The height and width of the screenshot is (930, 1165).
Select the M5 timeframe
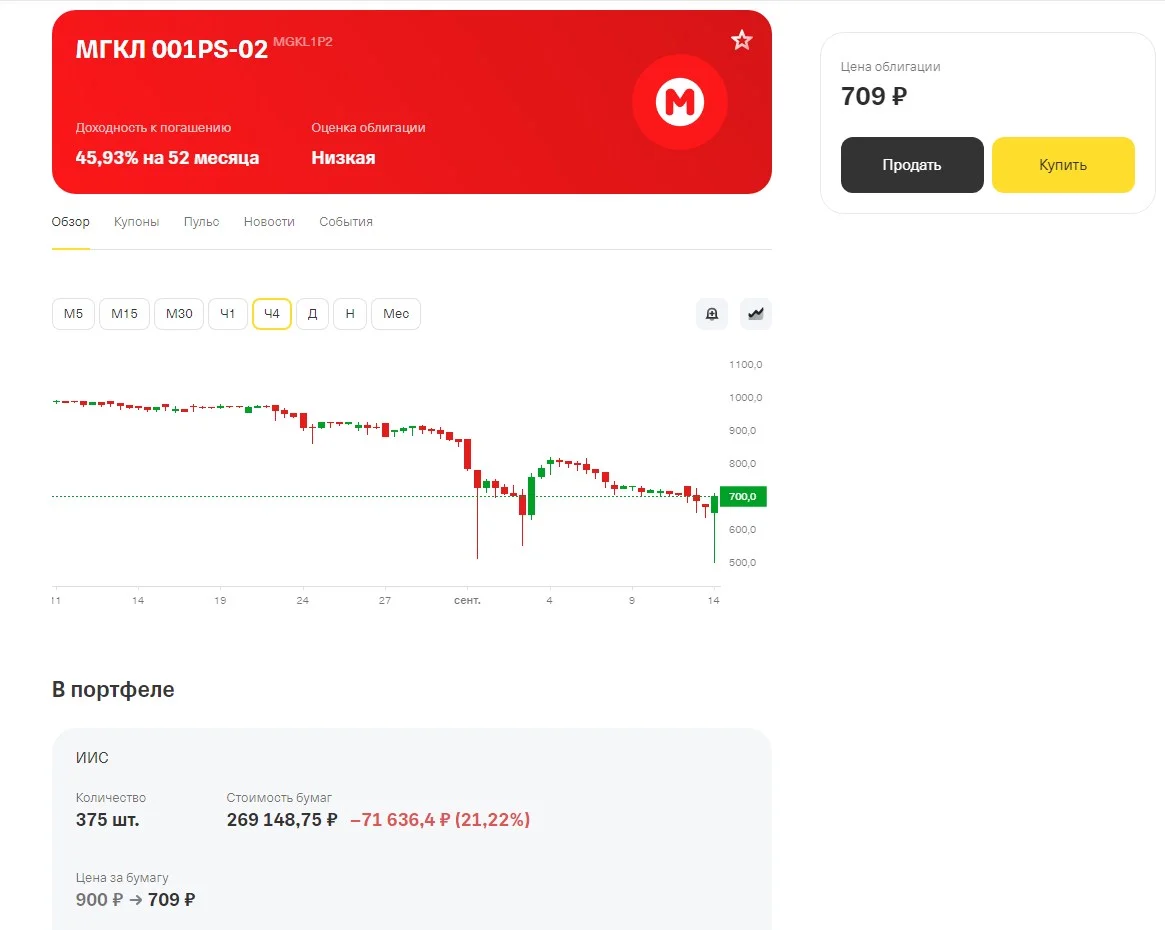pyautogui.click(x=74, y=313)
